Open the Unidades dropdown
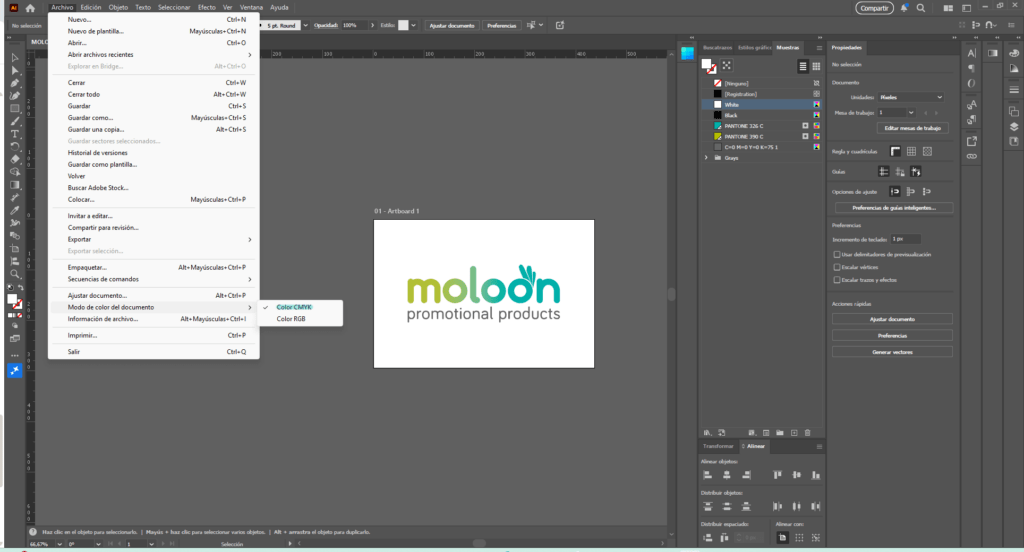Screen dimensions: 1024x552 pyautogui.click(x=910, y=97)
